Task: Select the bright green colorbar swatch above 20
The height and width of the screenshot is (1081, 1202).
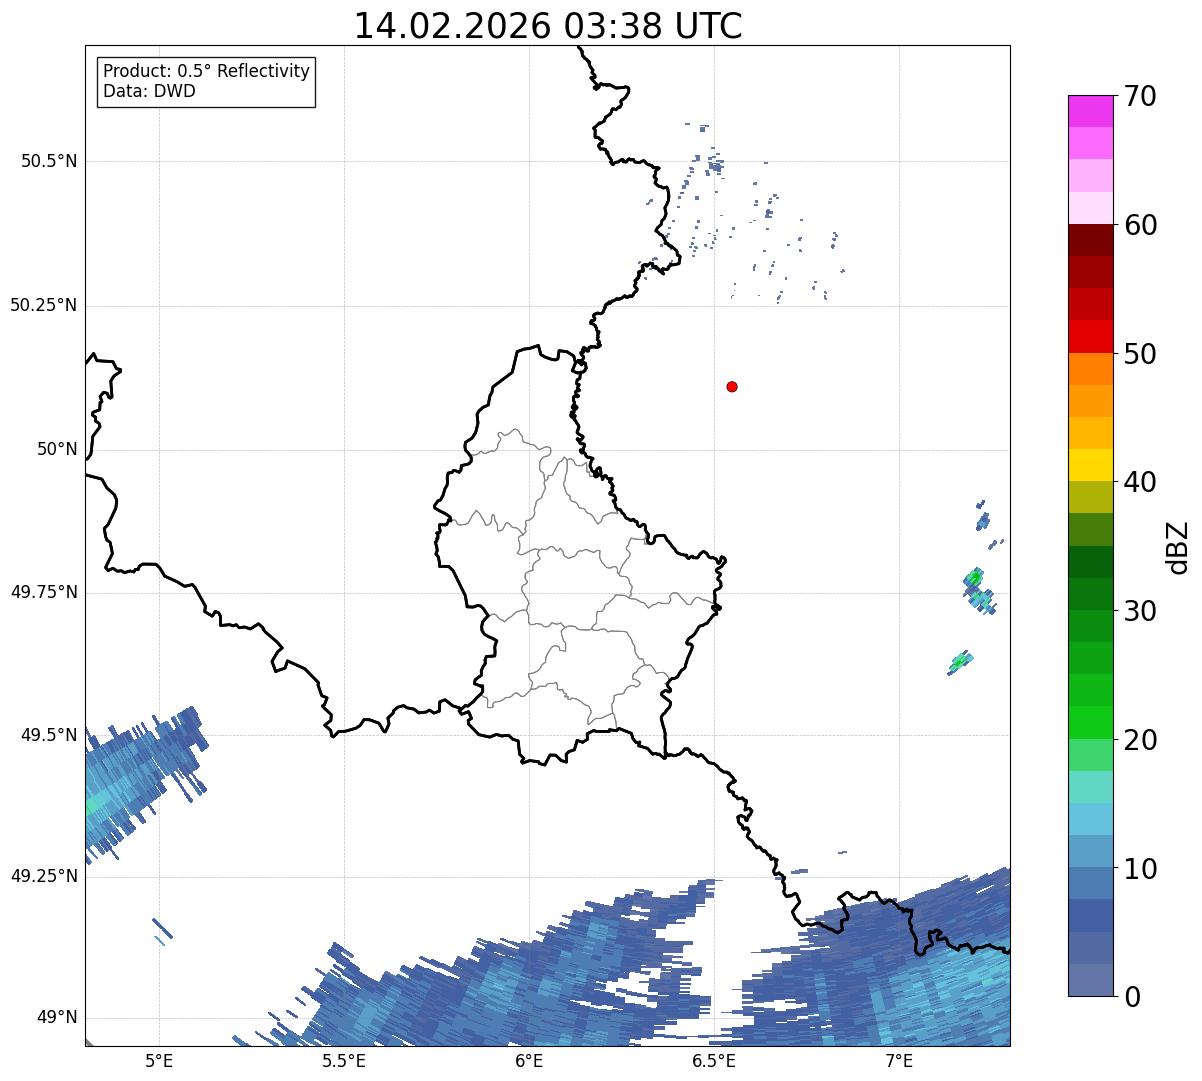Action: click(x=1090, y=722)
